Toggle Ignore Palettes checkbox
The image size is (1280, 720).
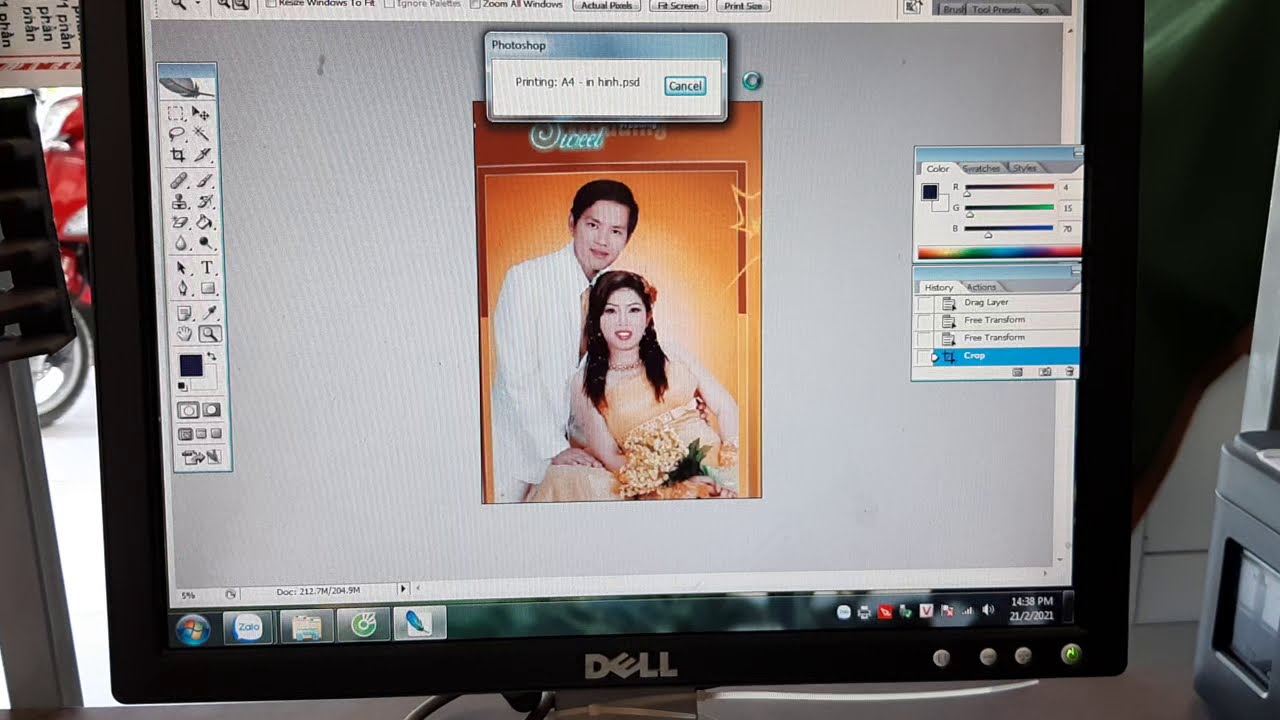click(391, 4)
